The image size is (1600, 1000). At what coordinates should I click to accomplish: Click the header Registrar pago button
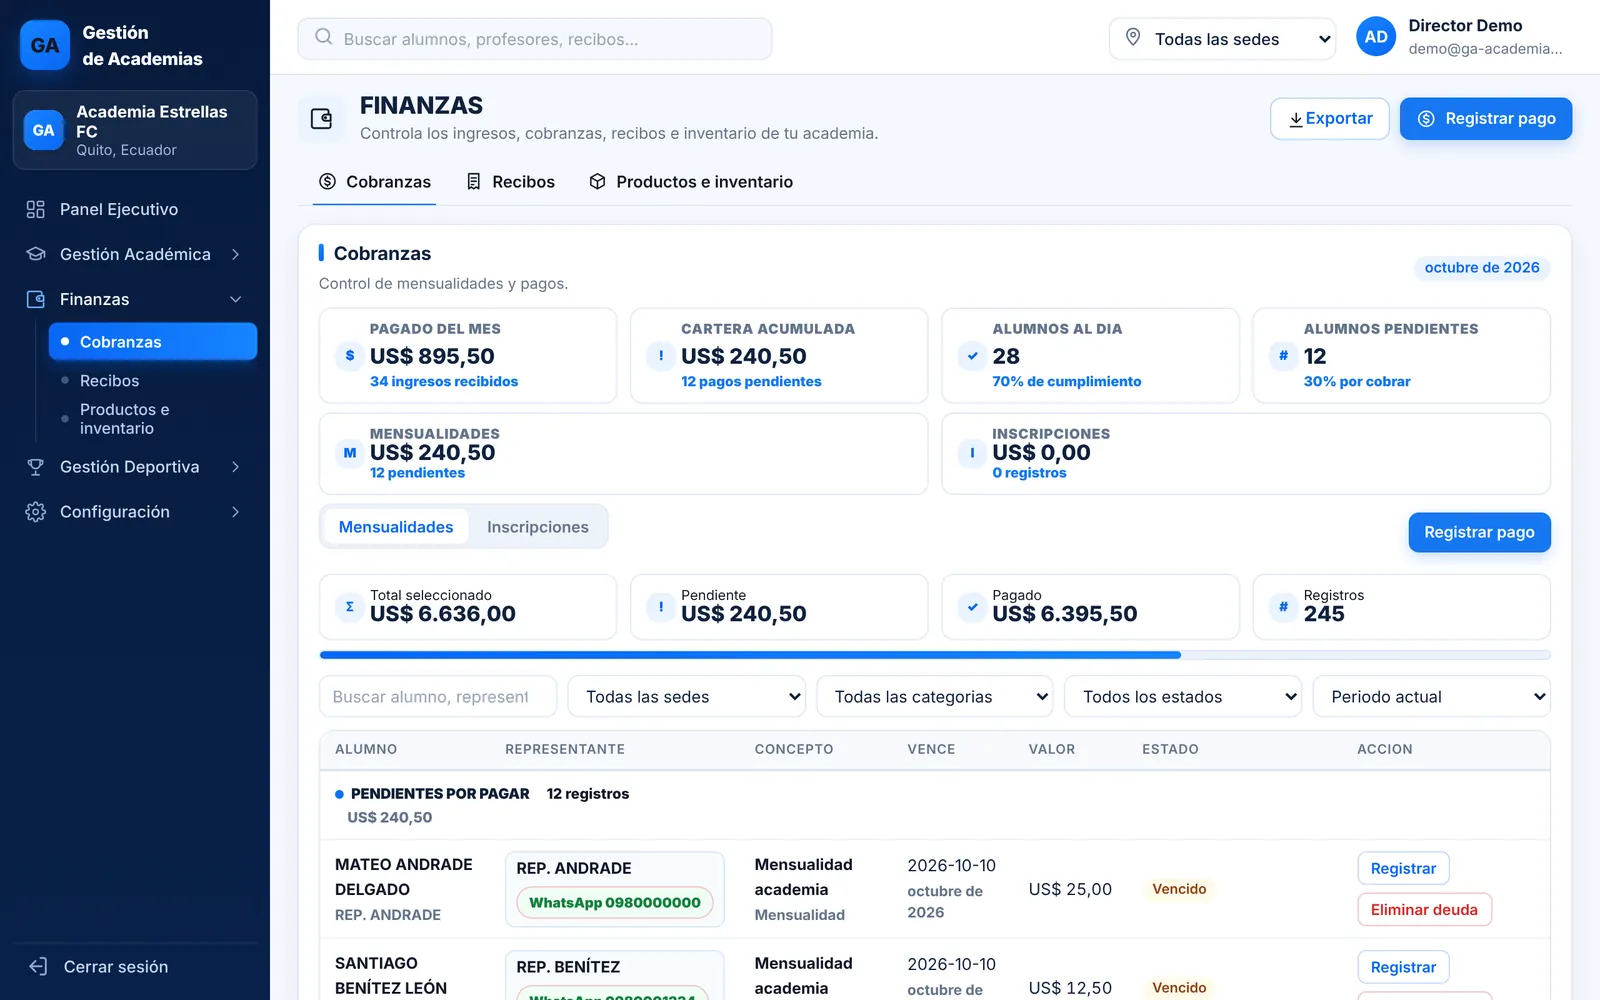pyautogui.click(x=1486, y=119)
